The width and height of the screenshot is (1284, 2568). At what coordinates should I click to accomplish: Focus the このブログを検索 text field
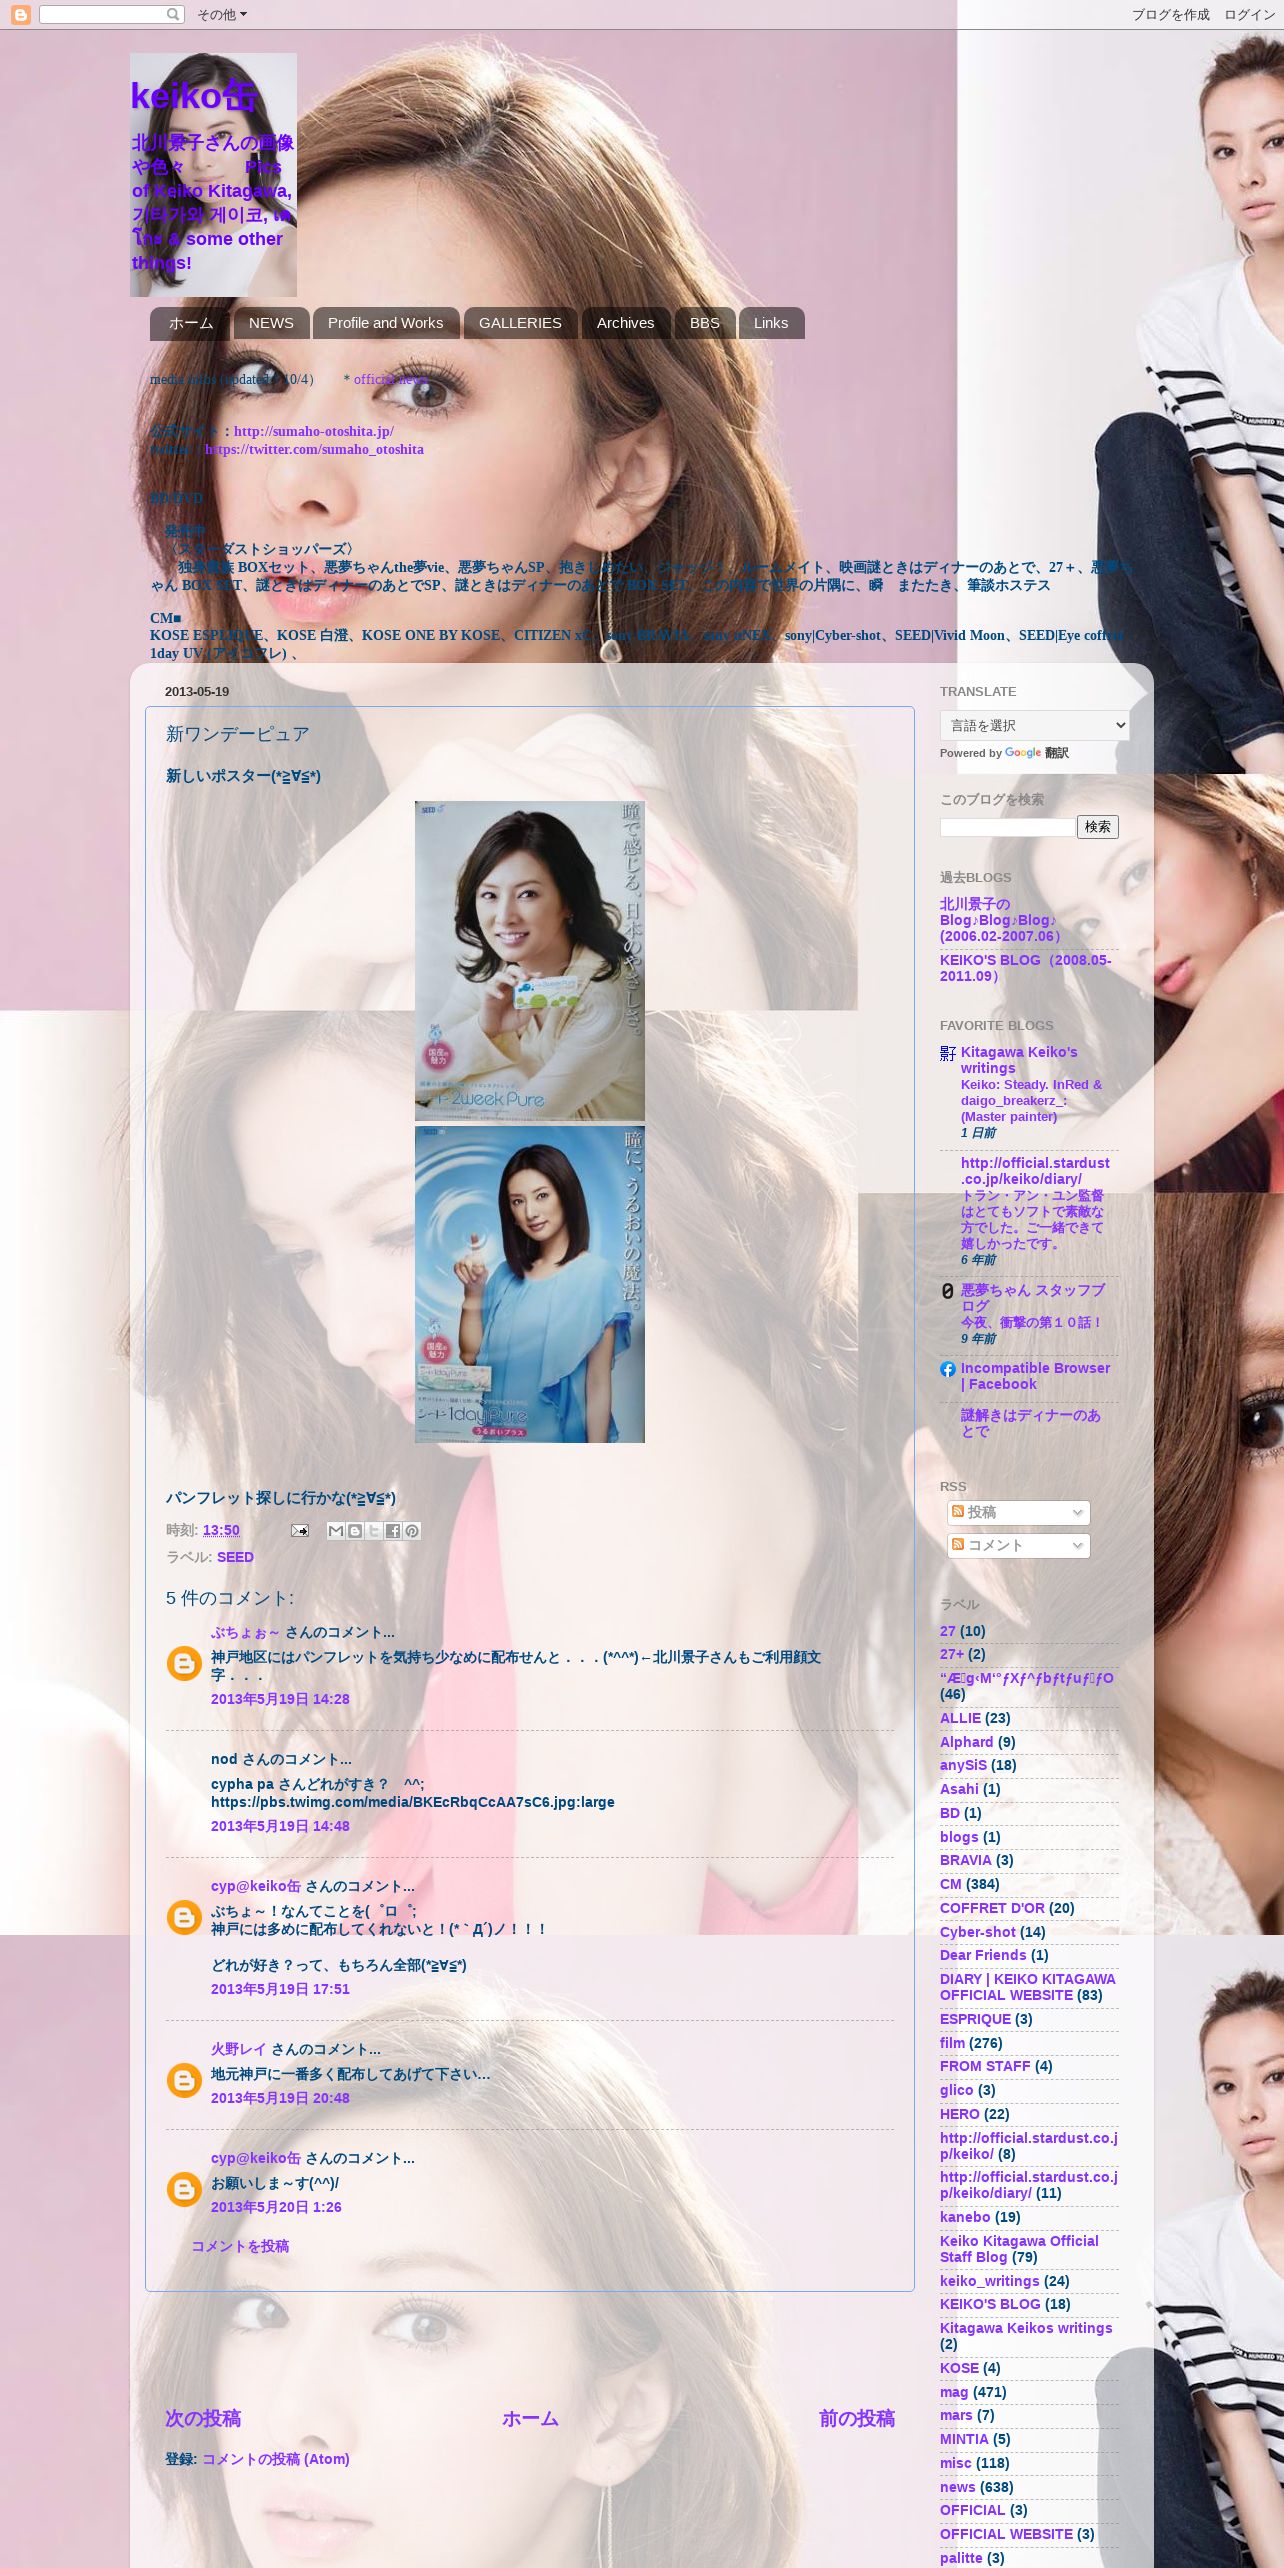coord(1007,827)
